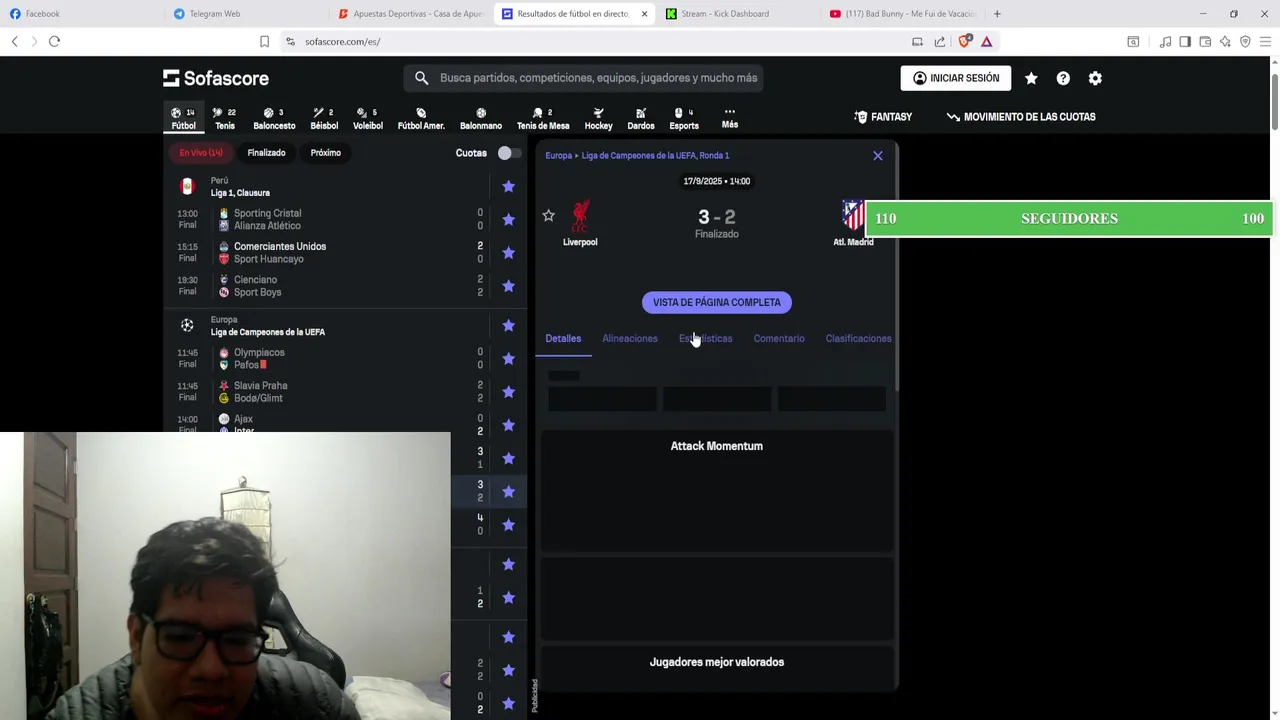Toggle the browser sidebar panel icon

pyautogui.click(x=1185, y=41)
